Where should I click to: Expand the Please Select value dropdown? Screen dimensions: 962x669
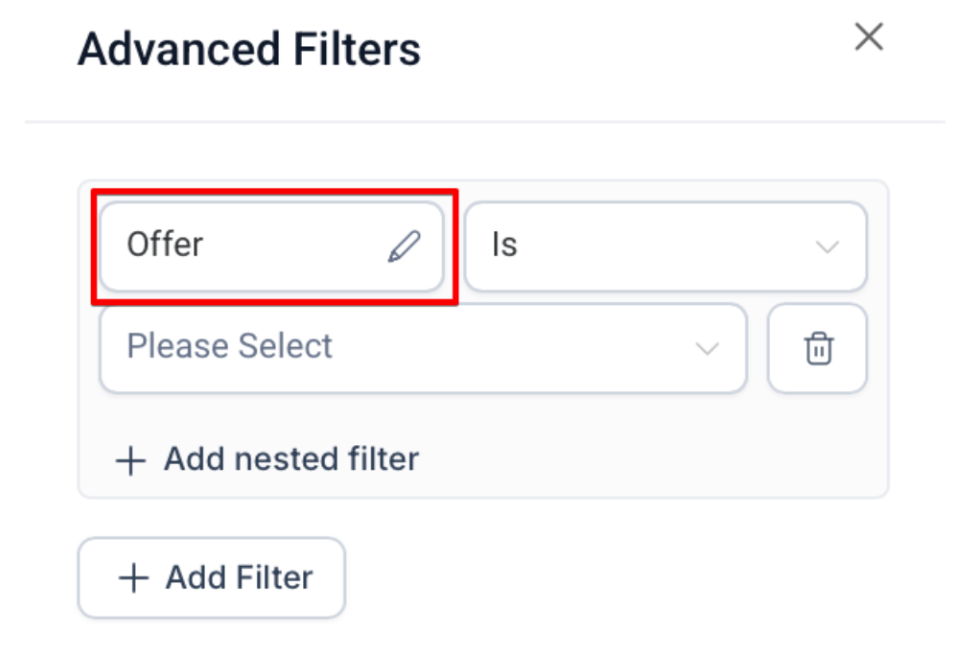click(x=422, y=348)
